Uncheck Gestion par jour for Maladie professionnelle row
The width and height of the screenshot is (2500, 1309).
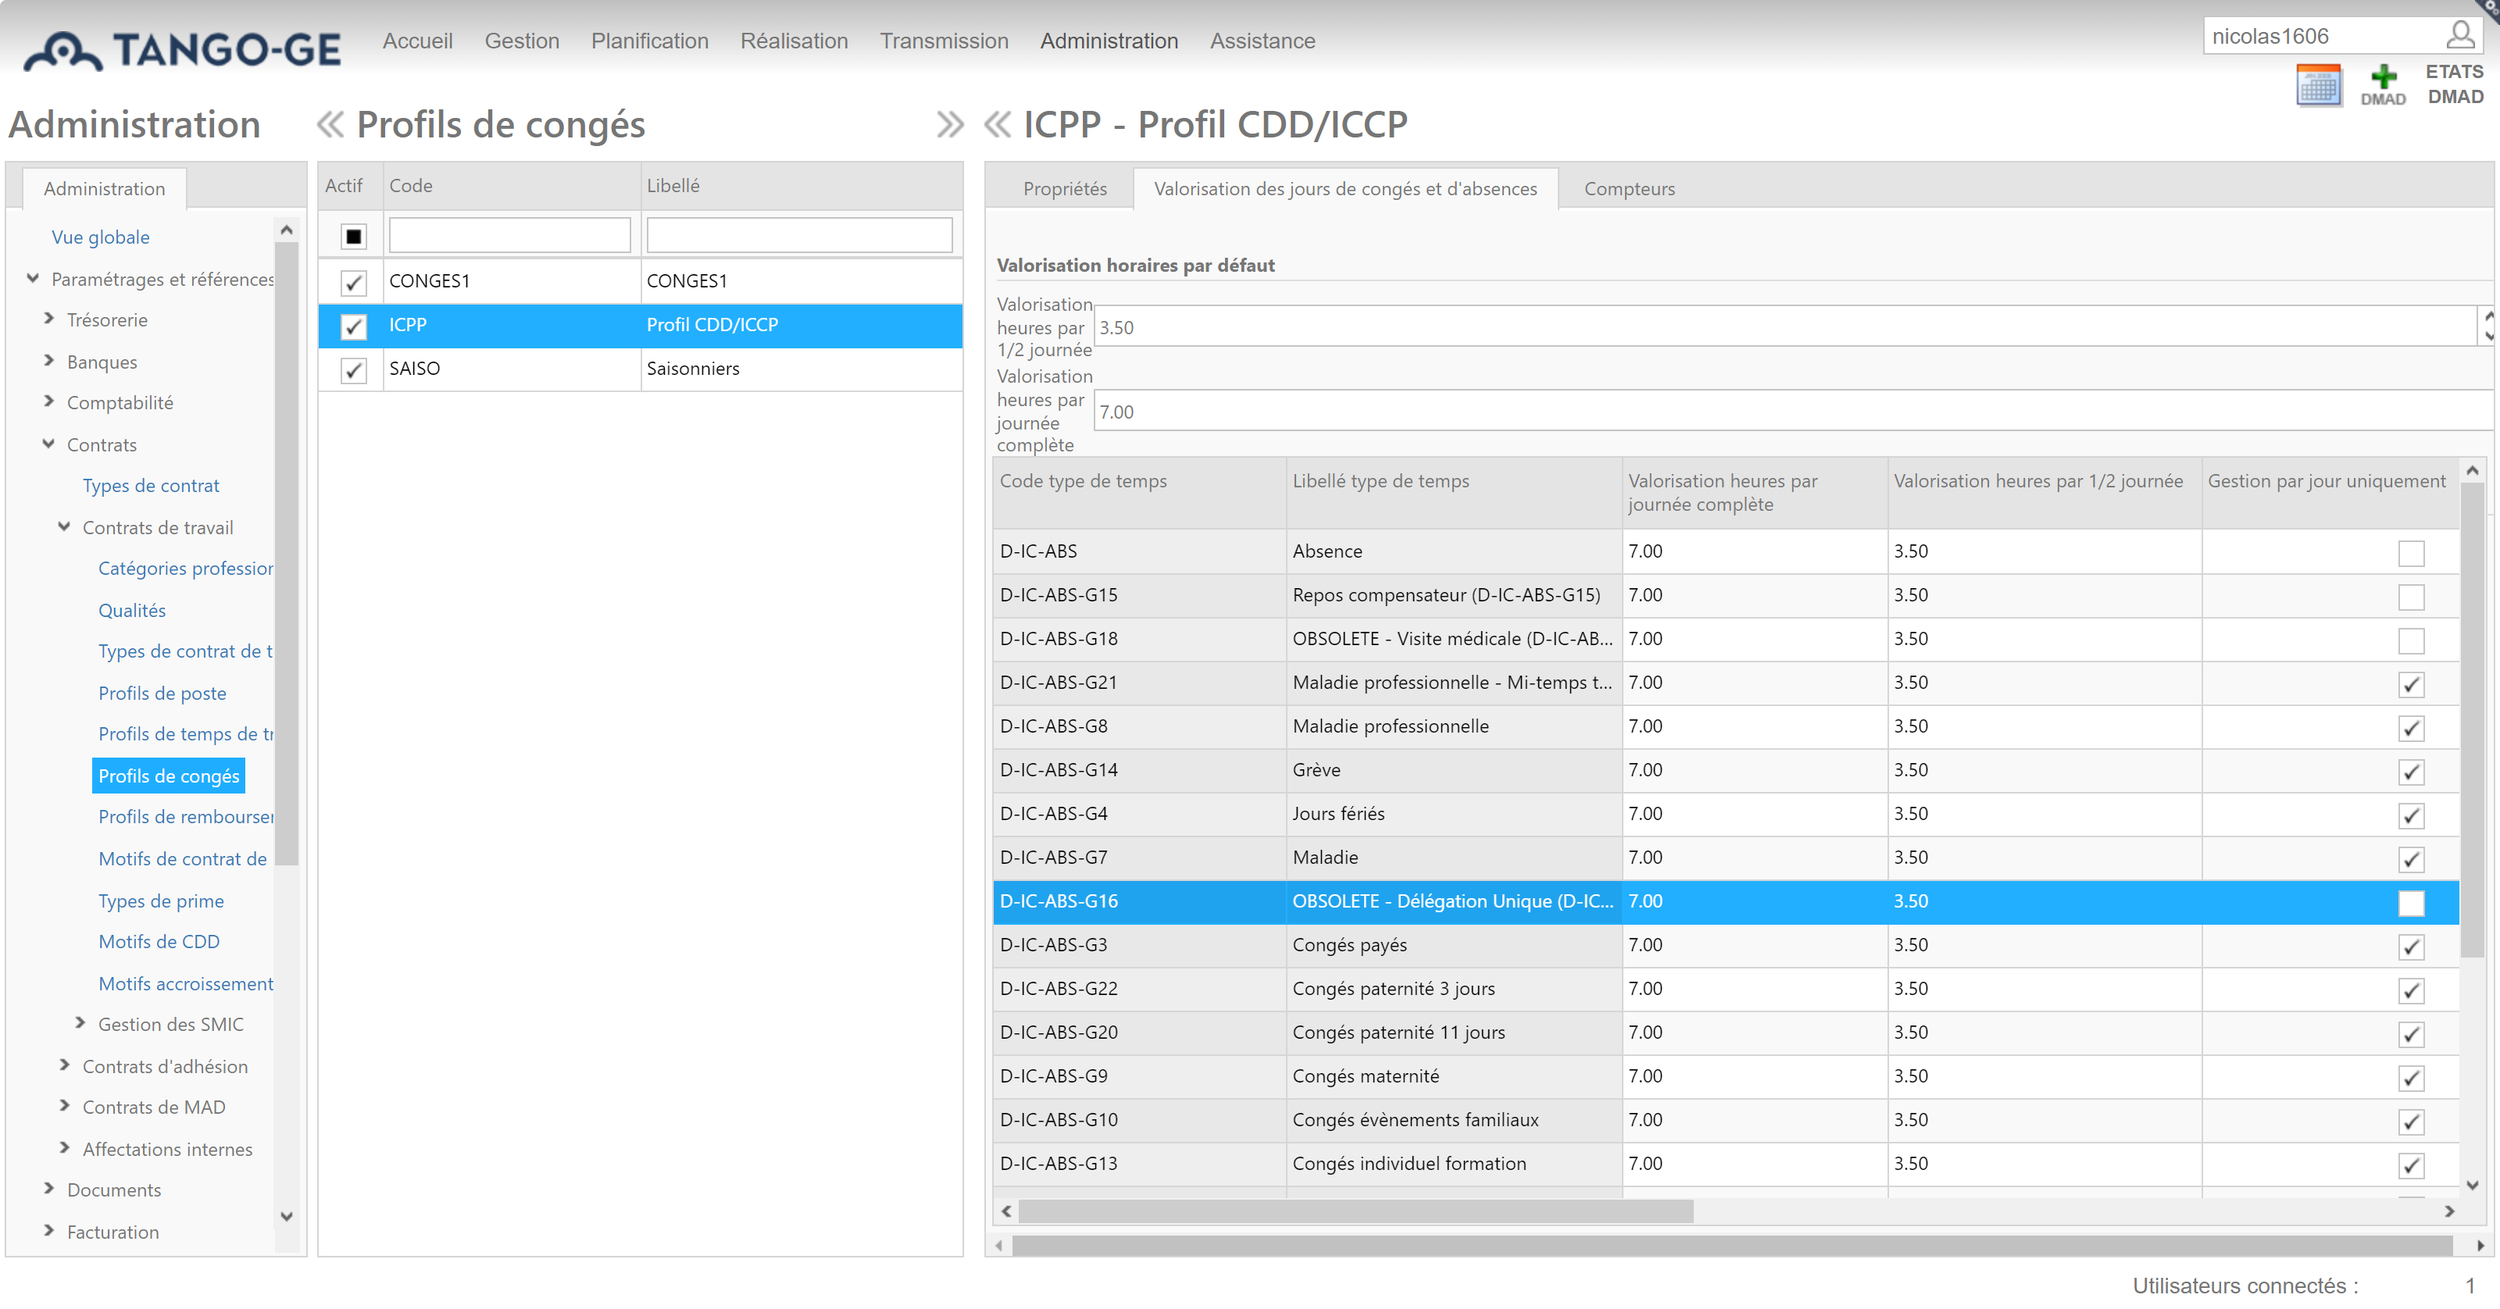2411,728
